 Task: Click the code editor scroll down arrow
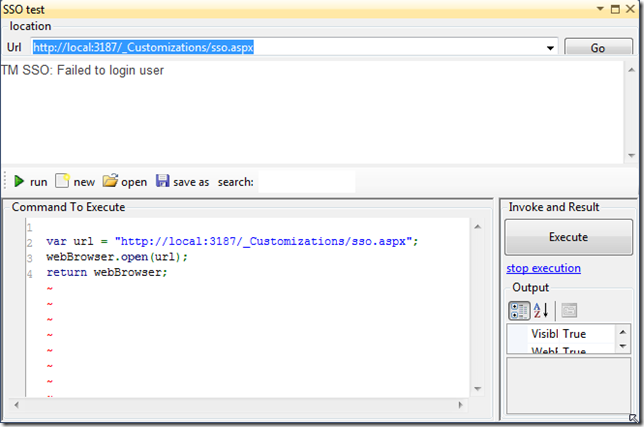pyautogui.click(x=477, y=388)
